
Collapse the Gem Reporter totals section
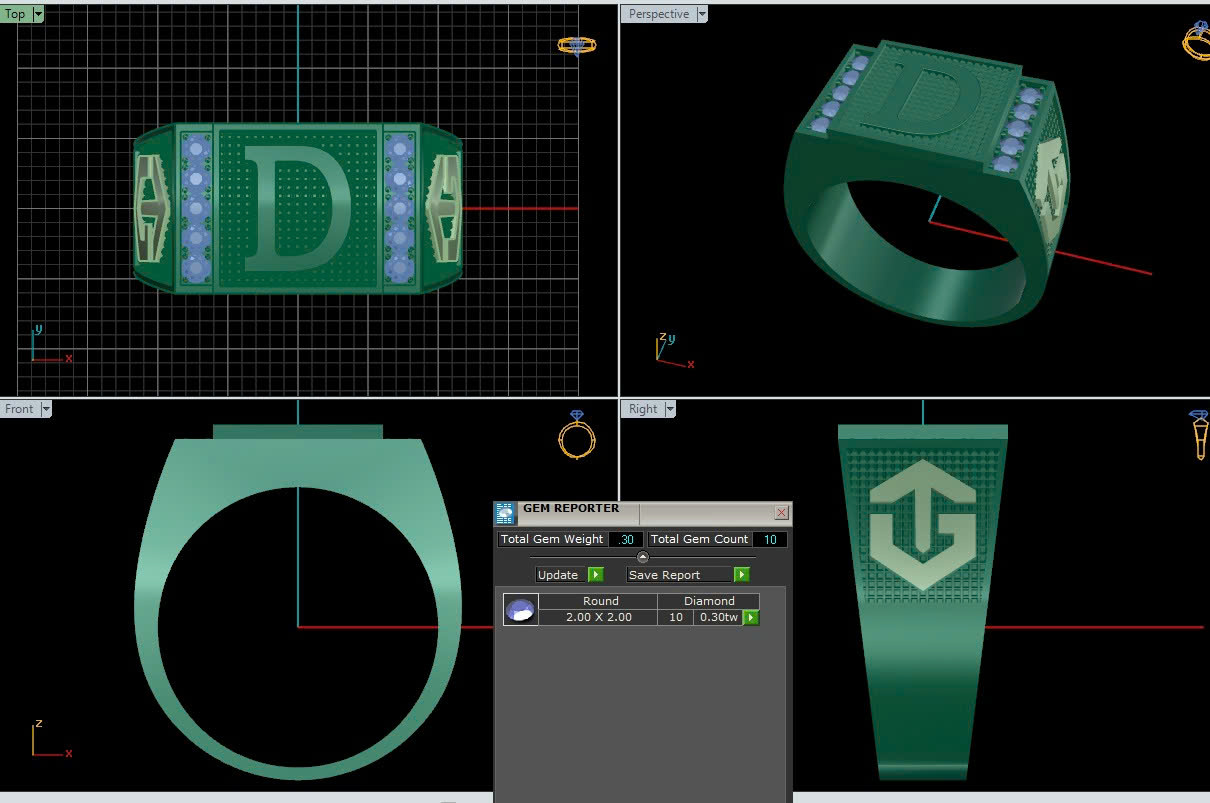click(x=643, y=557)
